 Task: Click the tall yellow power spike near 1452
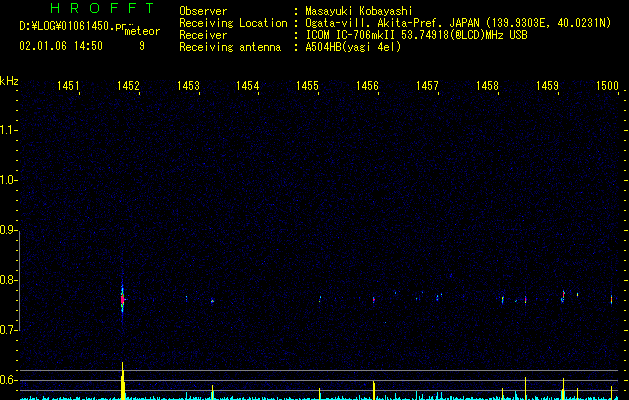(123, 381)
